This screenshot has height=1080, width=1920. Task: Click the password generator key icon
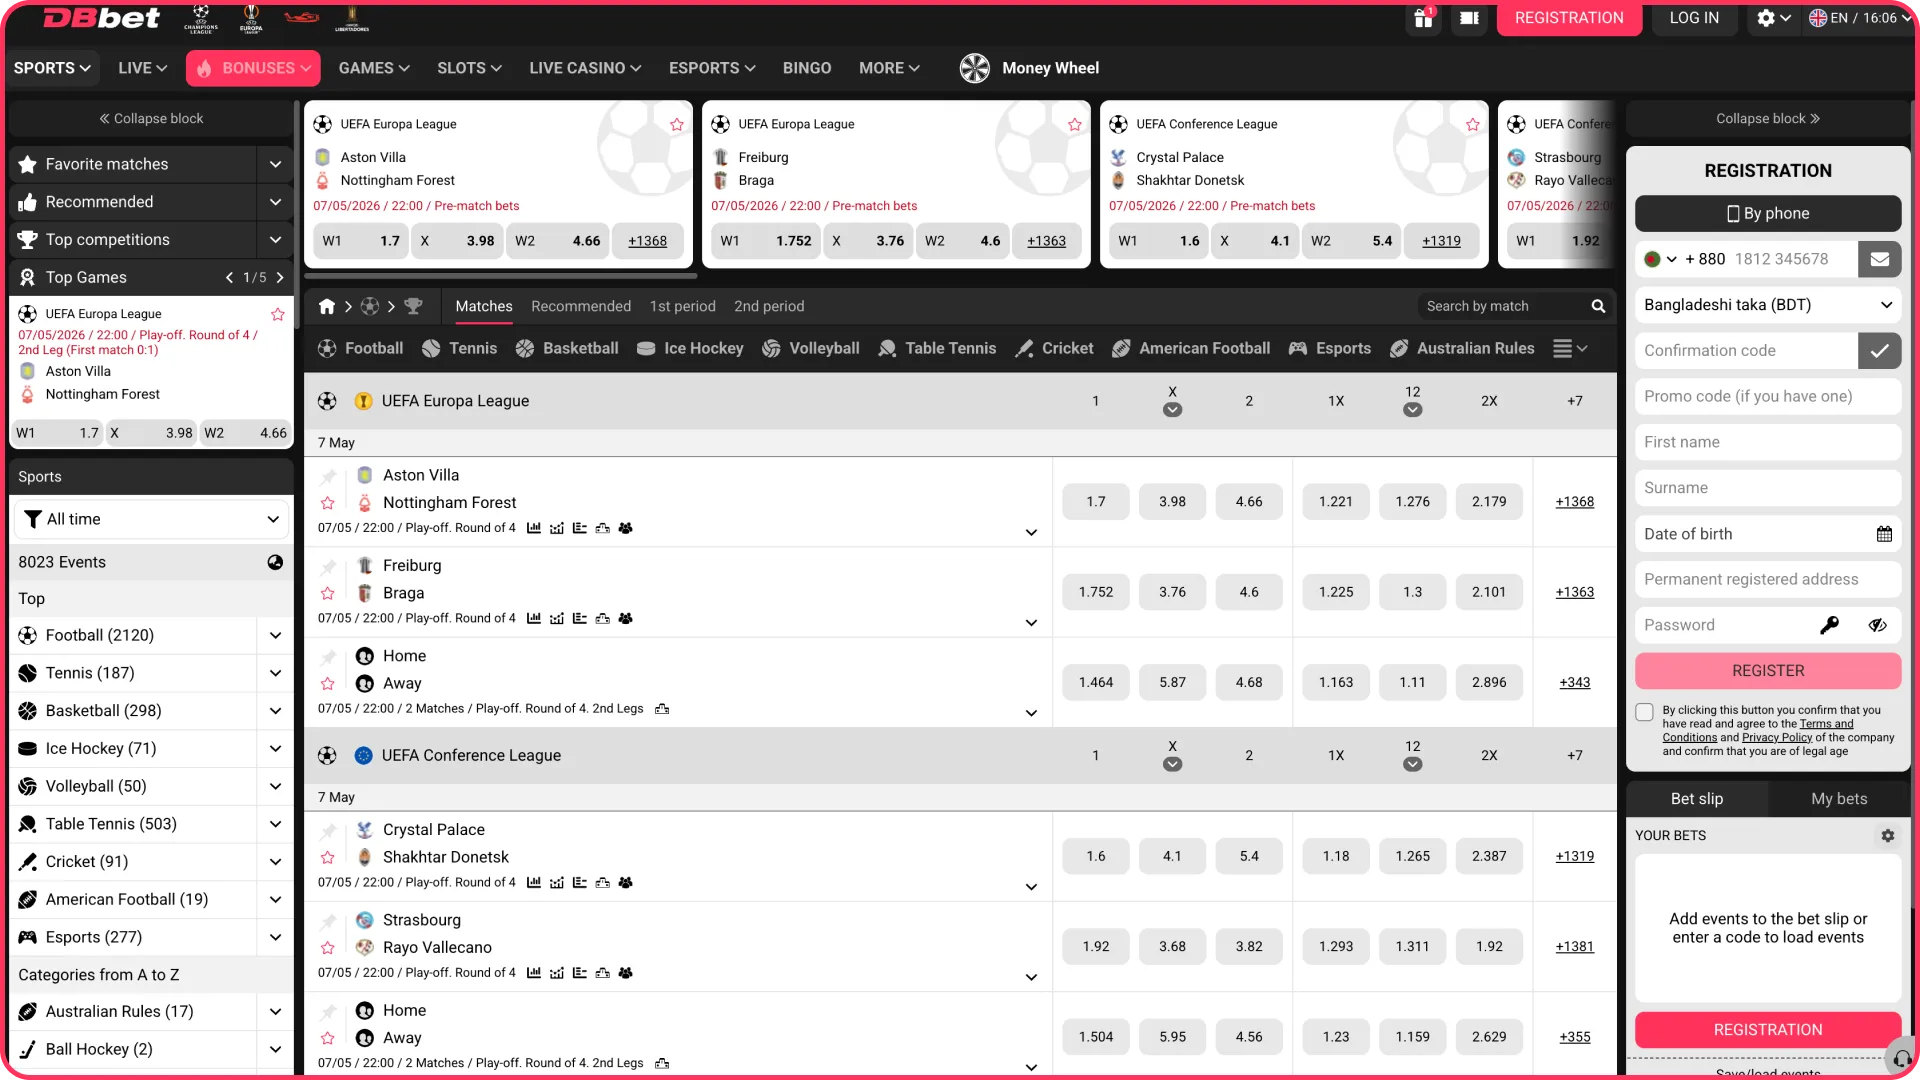point(1829,625)
